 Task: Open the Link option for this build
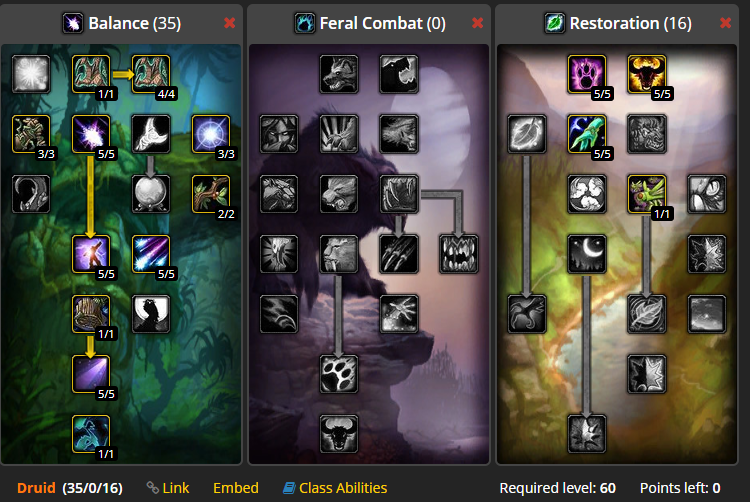click(x=168, y=488)
